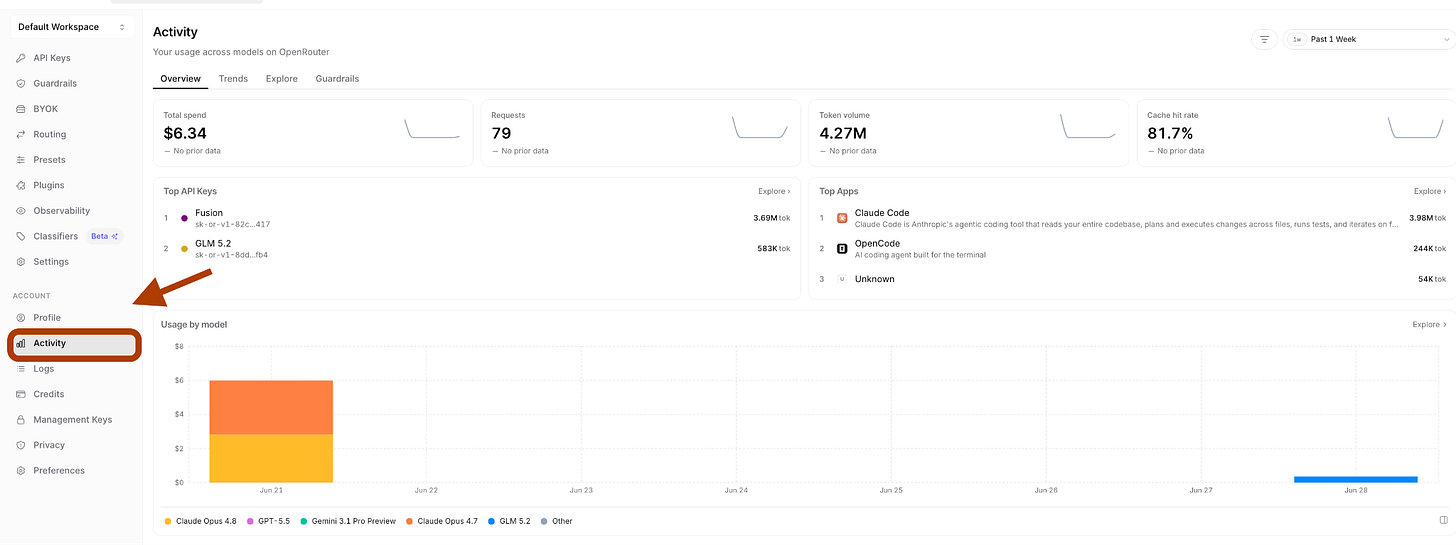This screenshot has width=1456, height=545.
Task: Switch to the Explore tab
Action: point(282,78)
